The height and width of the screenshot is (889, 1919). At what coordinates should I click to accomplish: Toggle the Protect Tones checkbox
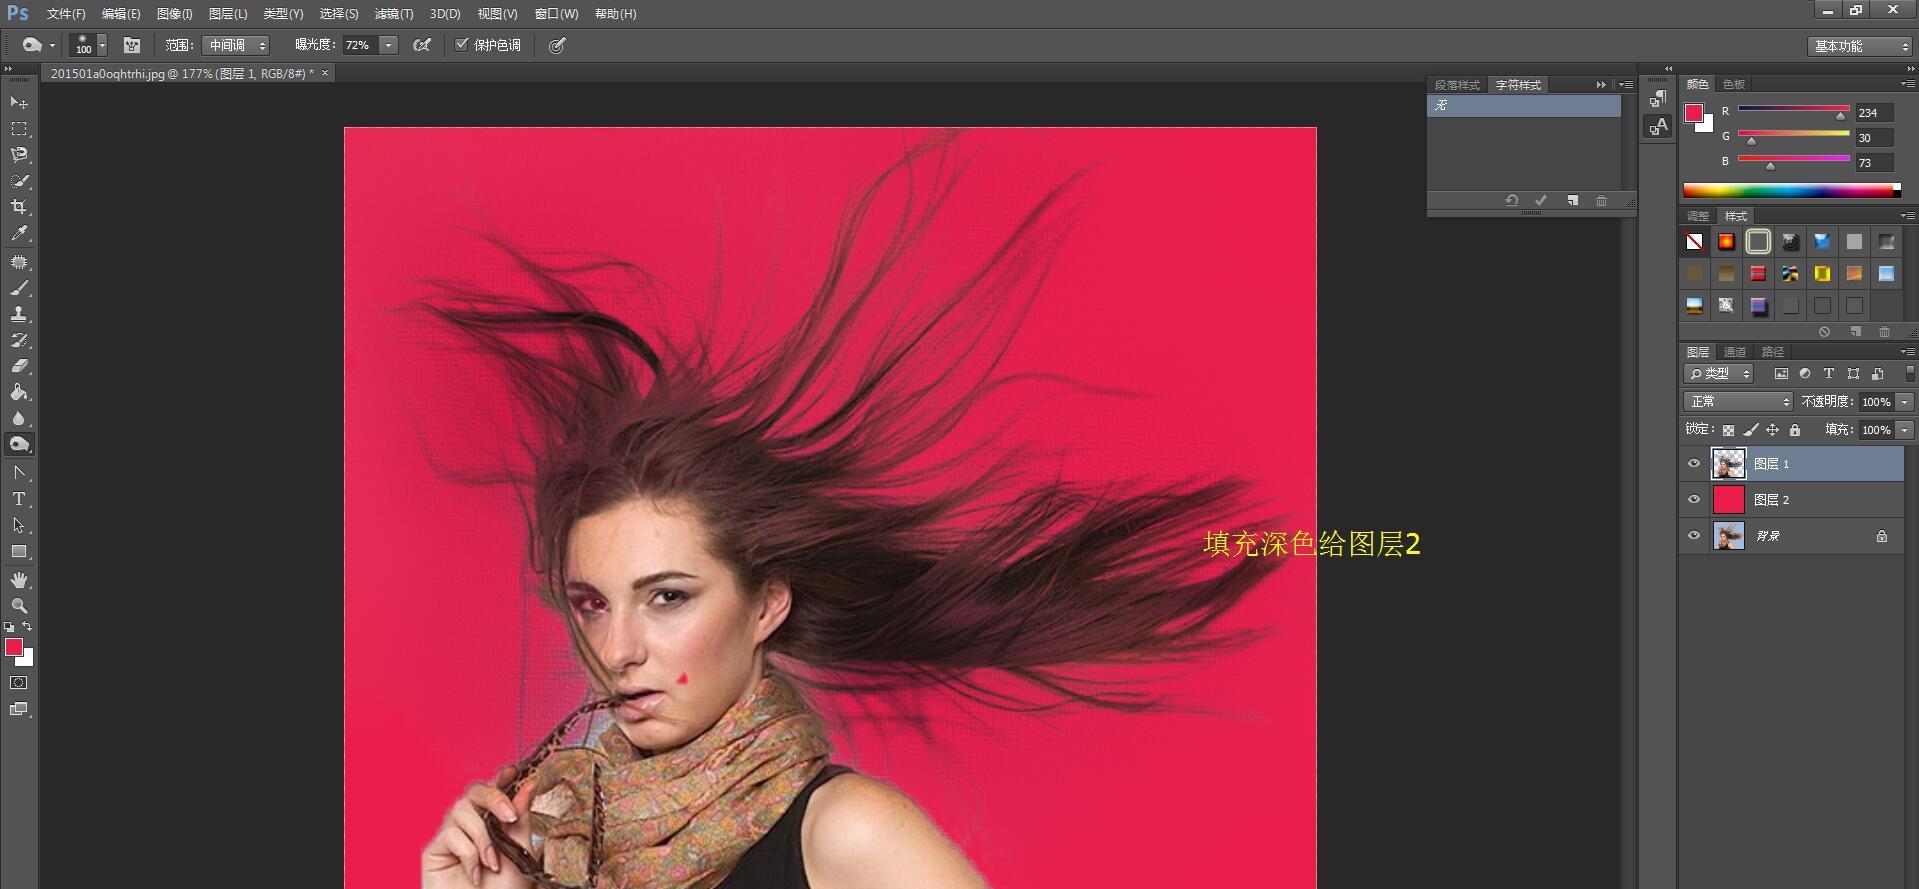(462, 45)
